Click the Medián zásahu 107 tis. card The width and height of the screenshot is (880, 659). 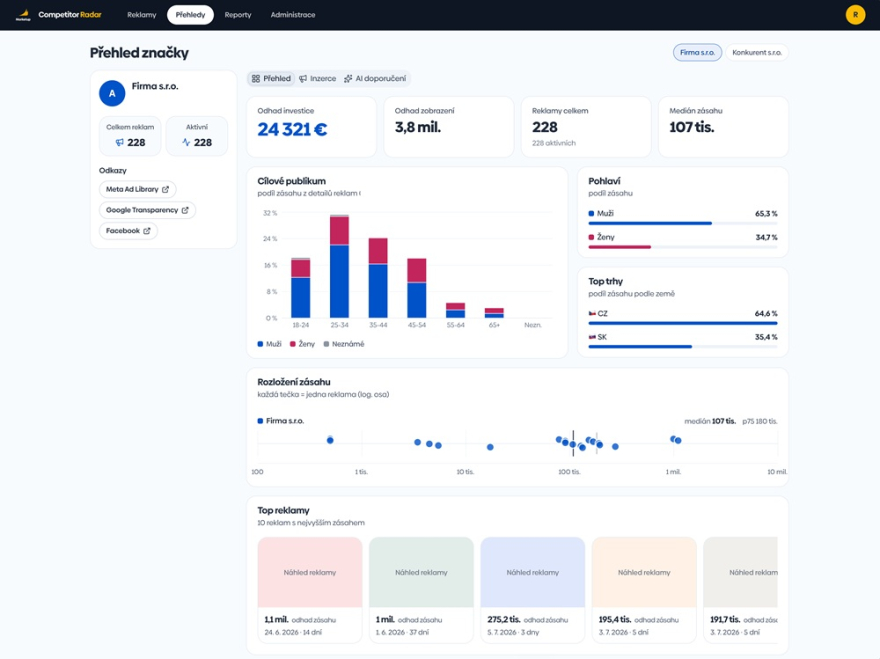coord(723,127)
